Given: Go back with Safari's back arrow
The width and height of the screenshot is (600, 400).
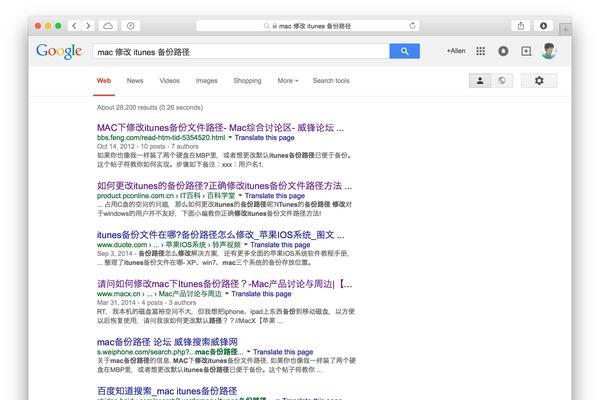Looking at the screenshot, I should pyautogui.click(x=74, y=26).
